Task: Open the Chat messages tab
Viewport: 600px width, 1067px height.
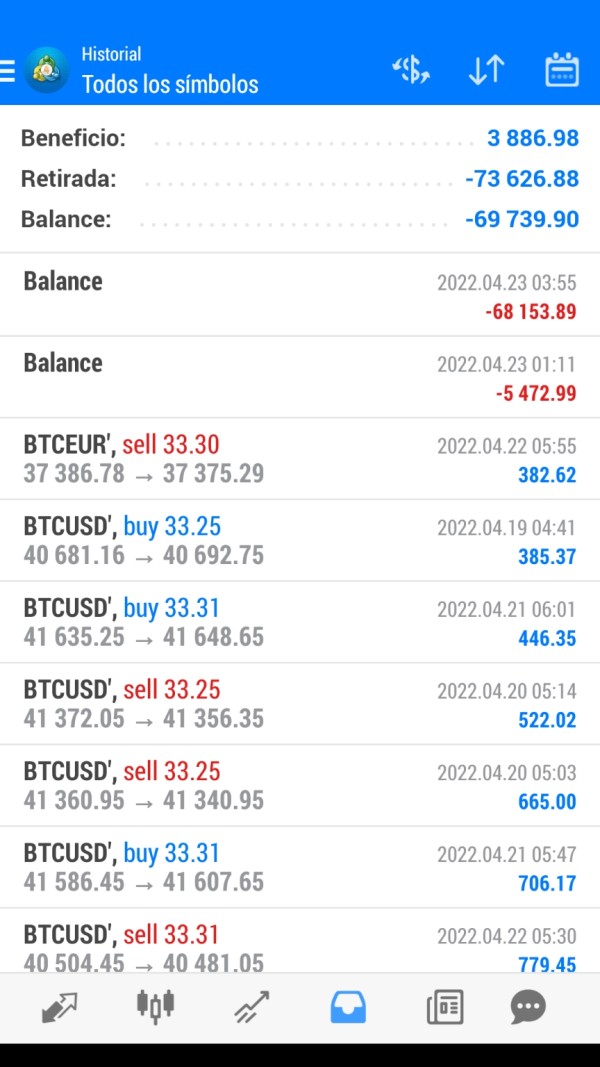Action: [x=527, y=1007]
